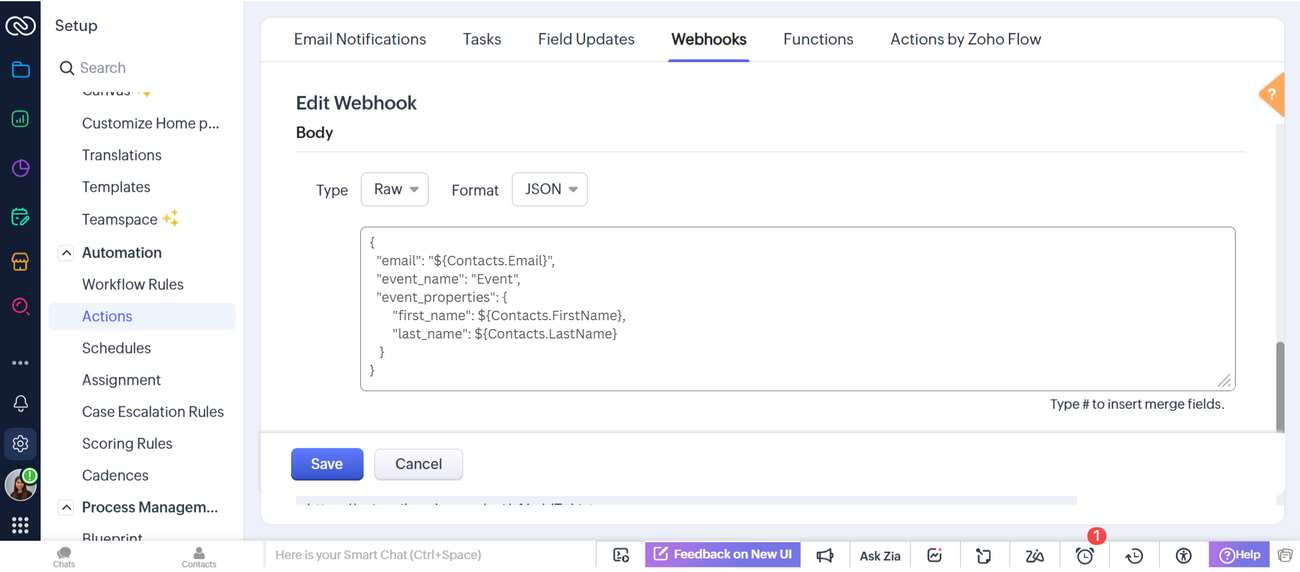Save the webhook
Viewport: 1300px width, 572px height.
click(327, 464)
